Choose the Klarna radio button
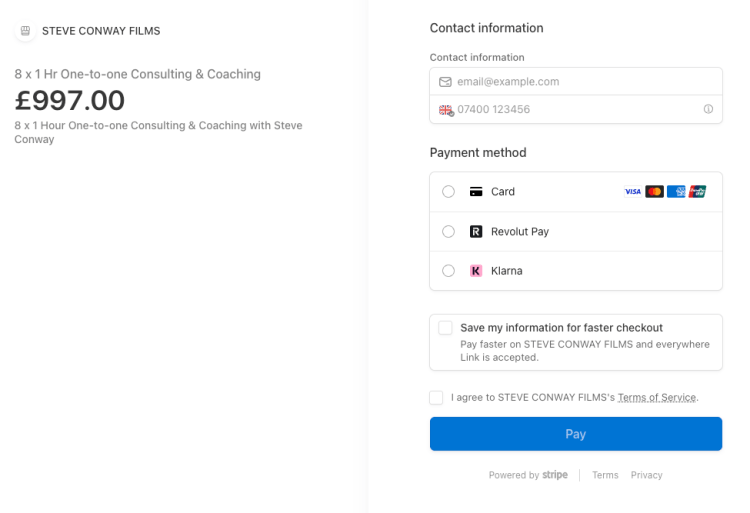This screenshot has width=750, height=513. pos(448,271)
